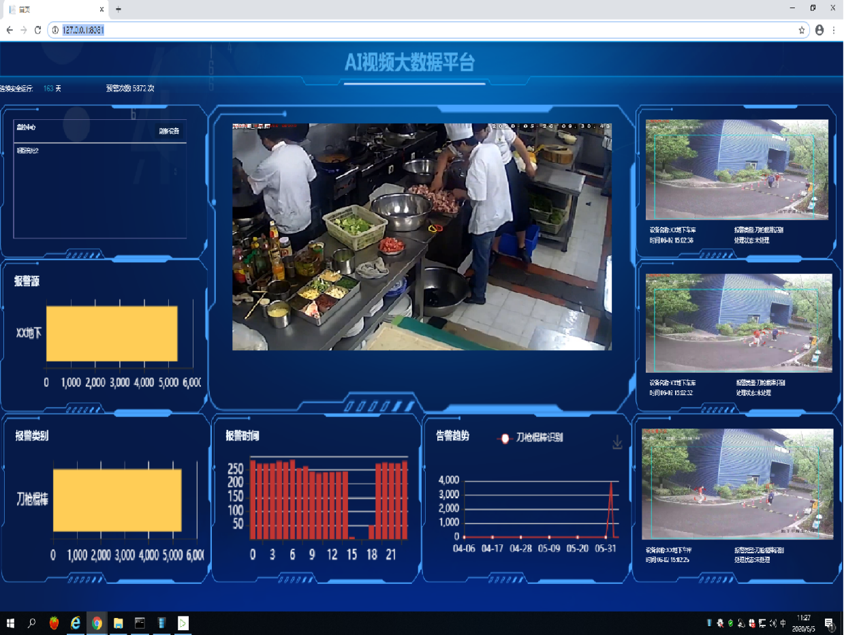Viewport: 844px width, 635px height.
Task: Click the yellow 刀枪棍棒 bar in 报警类别 chart
Action: [117, 500]
